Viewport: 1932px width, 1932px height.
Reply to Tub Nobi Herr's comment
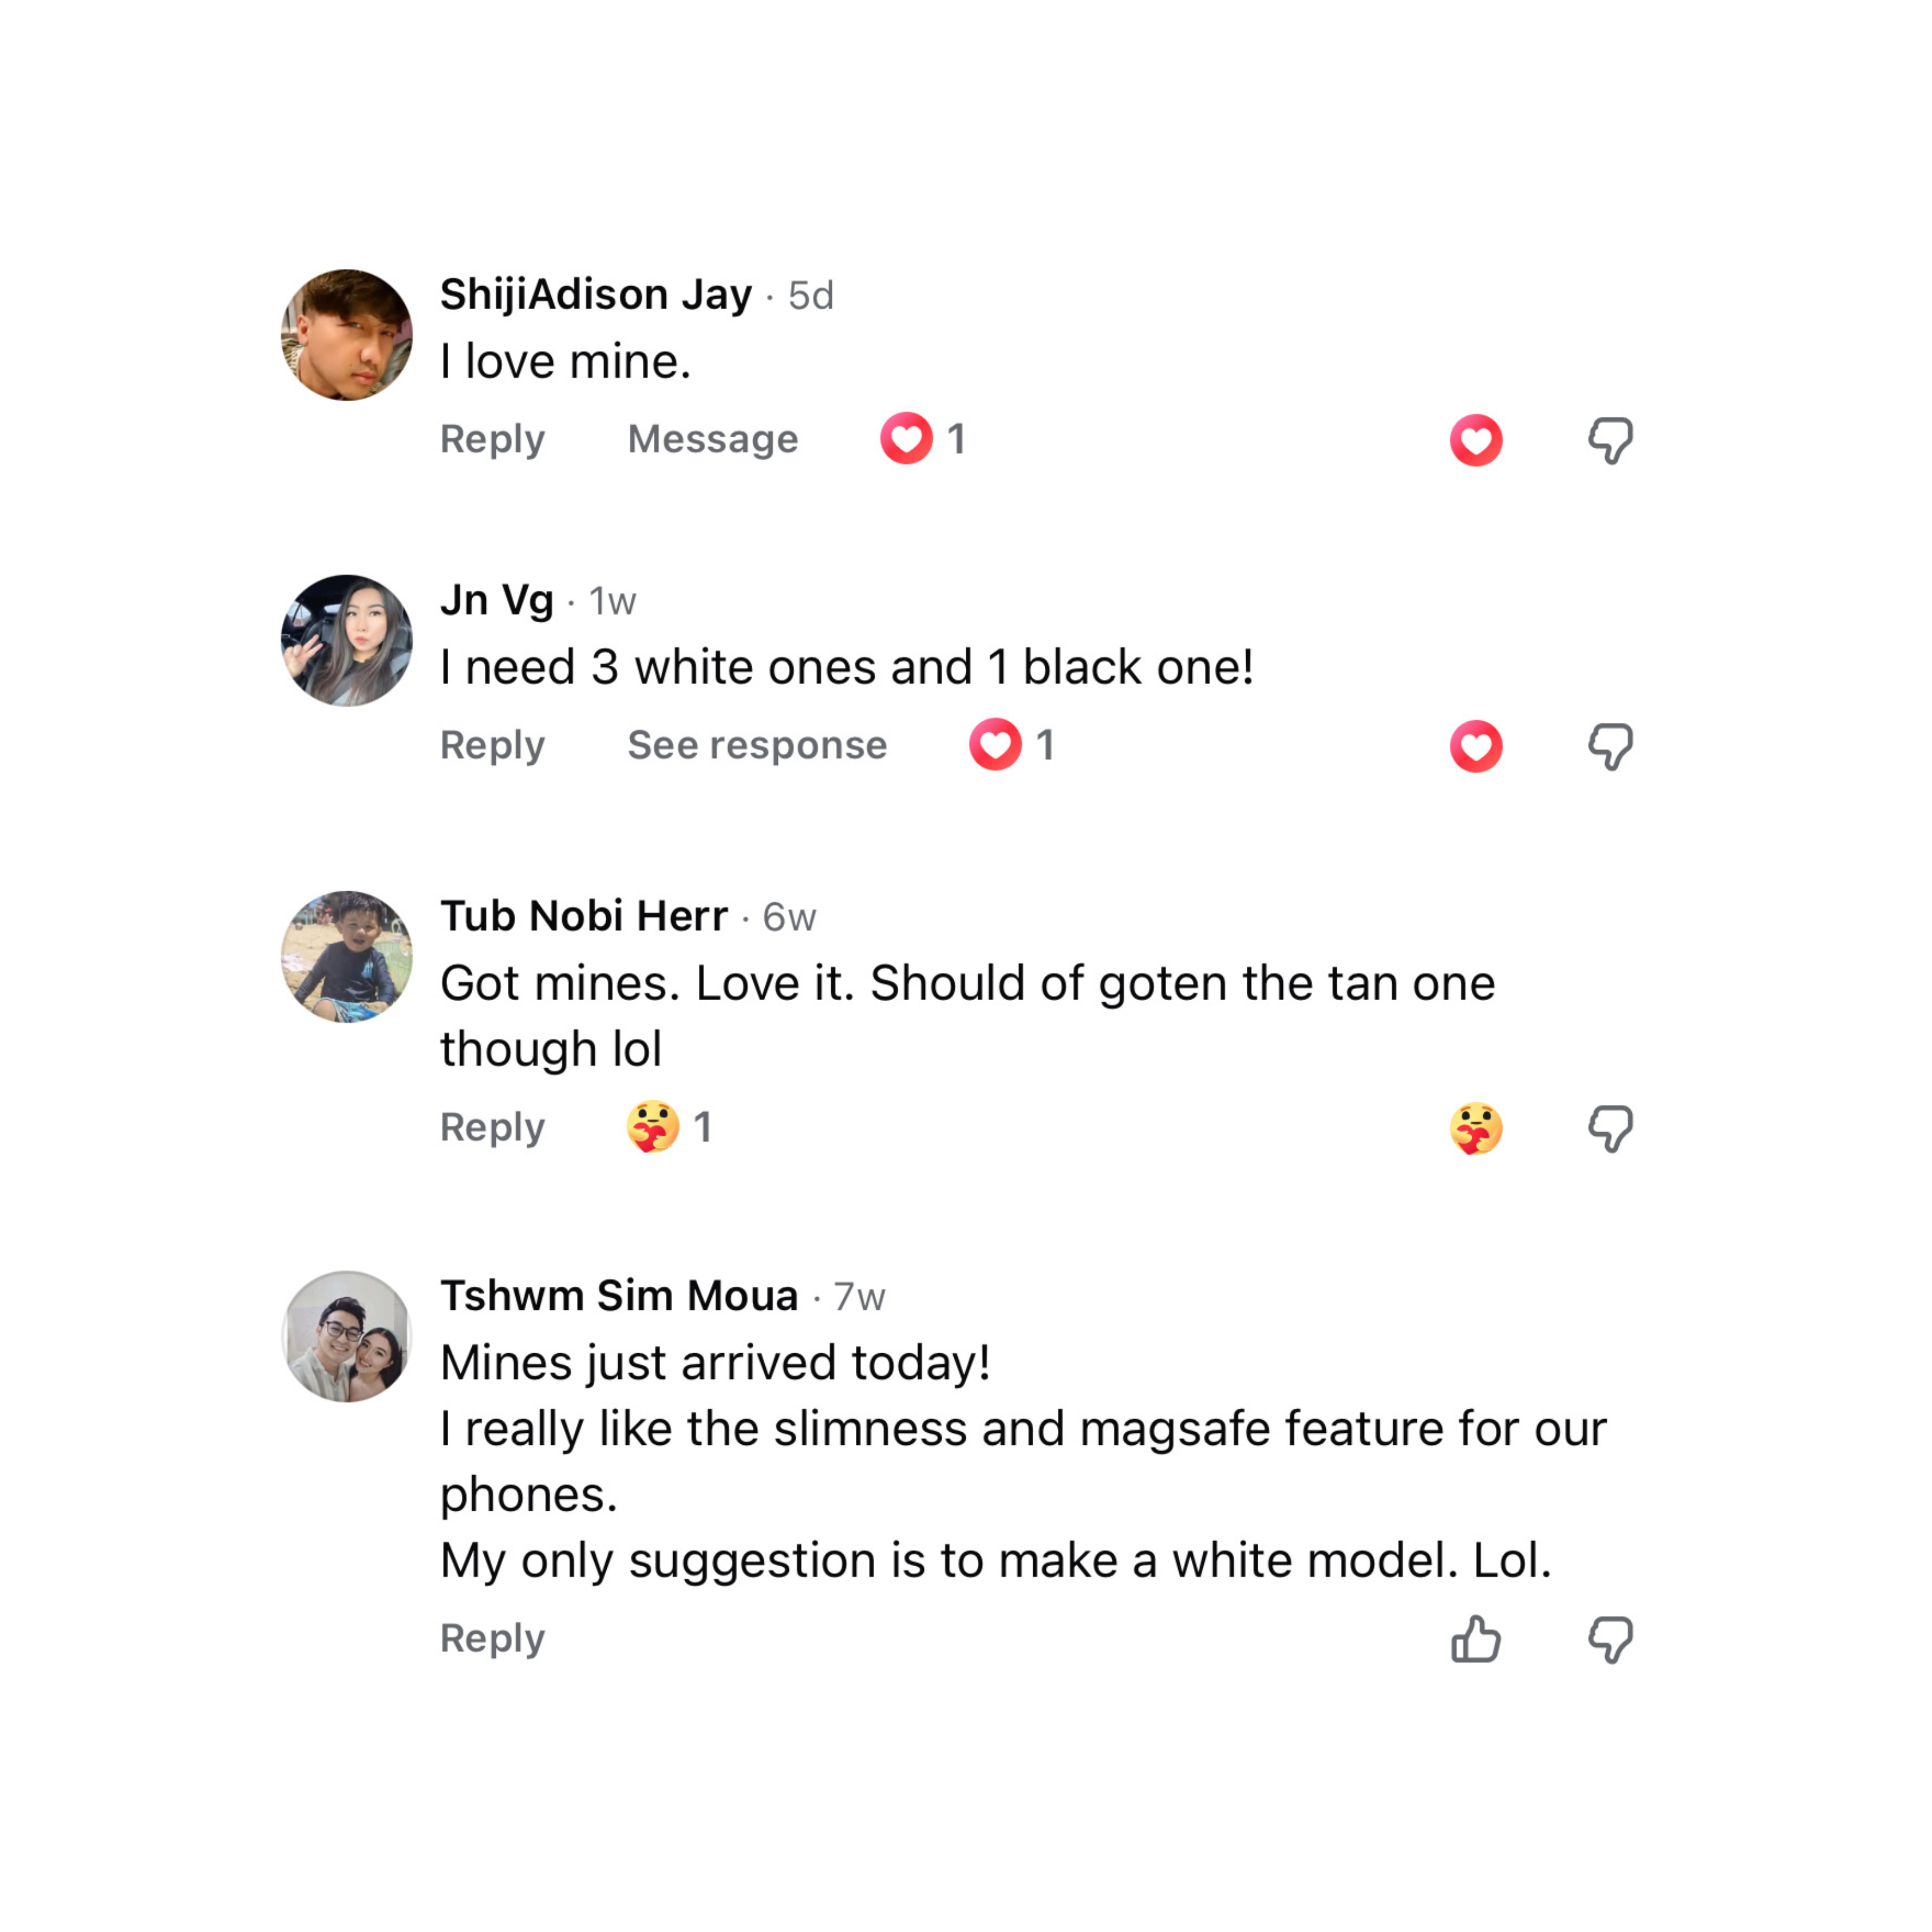(492, 1127)
